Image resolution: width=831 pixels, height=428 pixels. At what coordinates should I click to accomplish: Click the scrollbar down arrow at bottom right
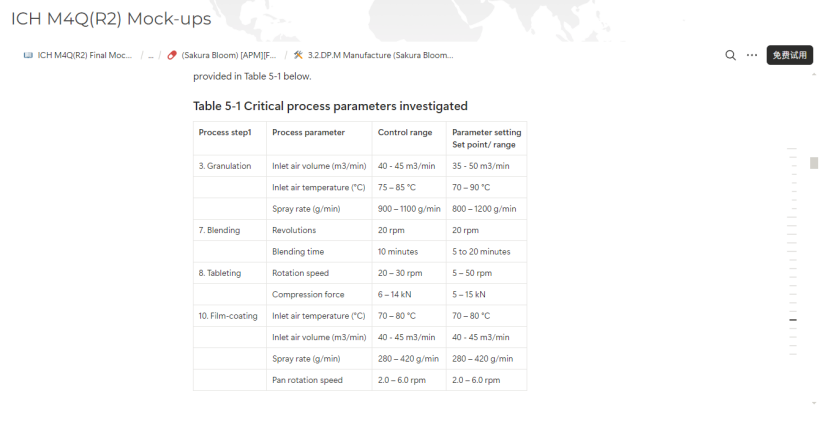(x=814, y=402)
